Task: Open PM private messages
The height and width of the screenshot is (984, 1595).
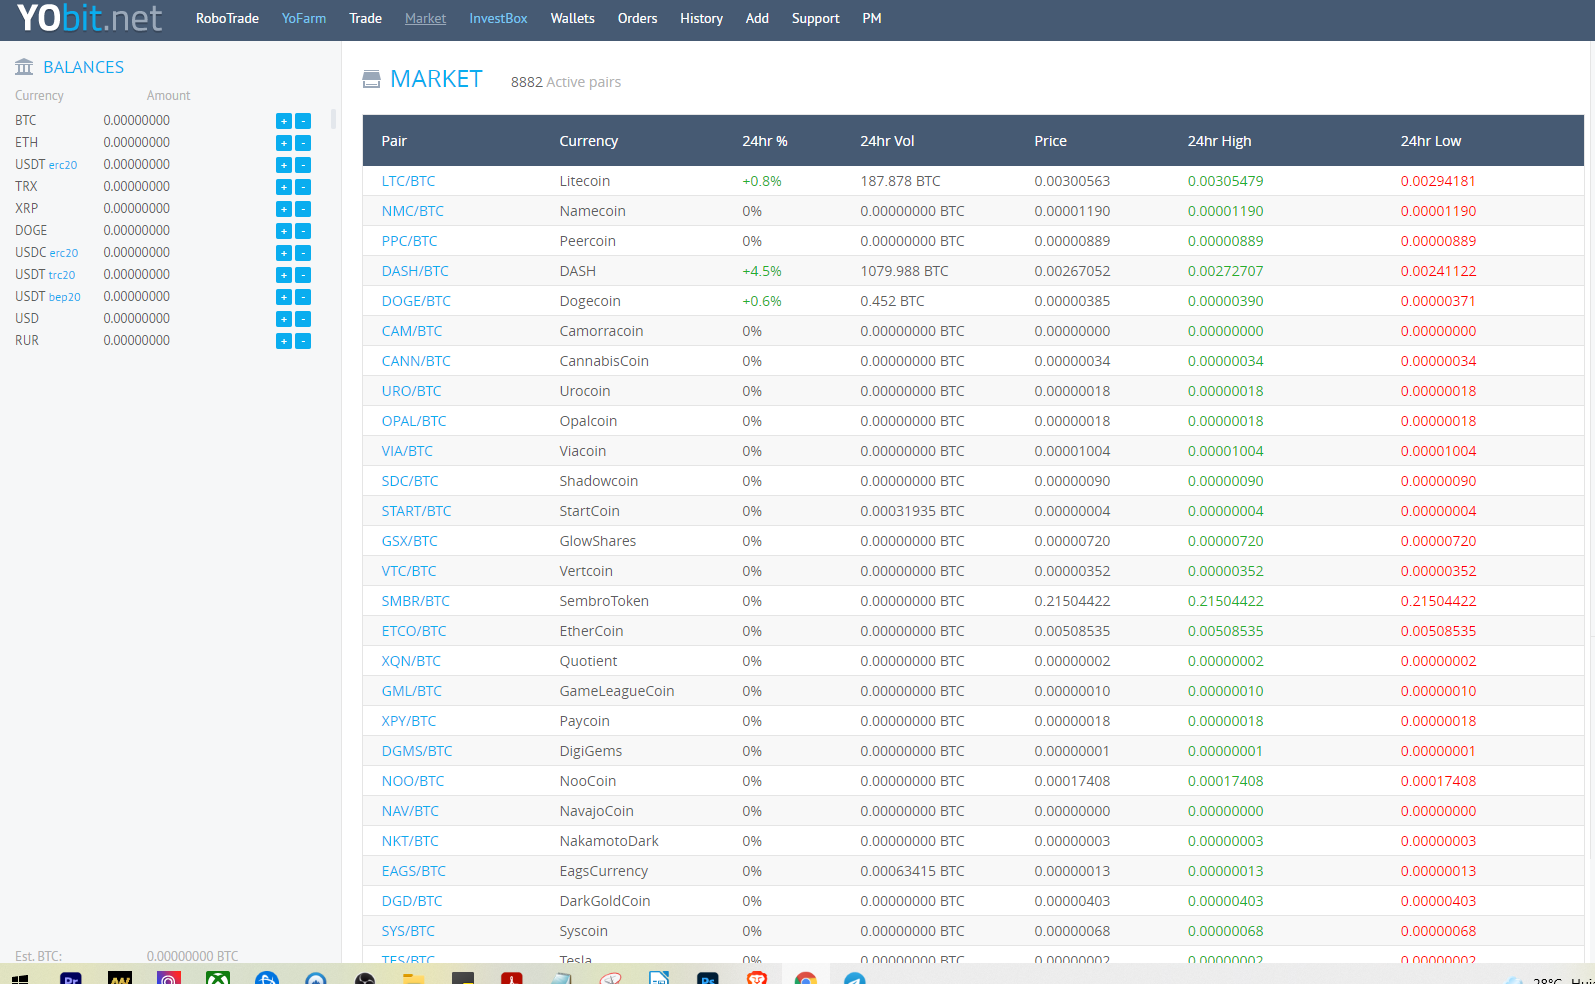Action: (x=872, y=18)
